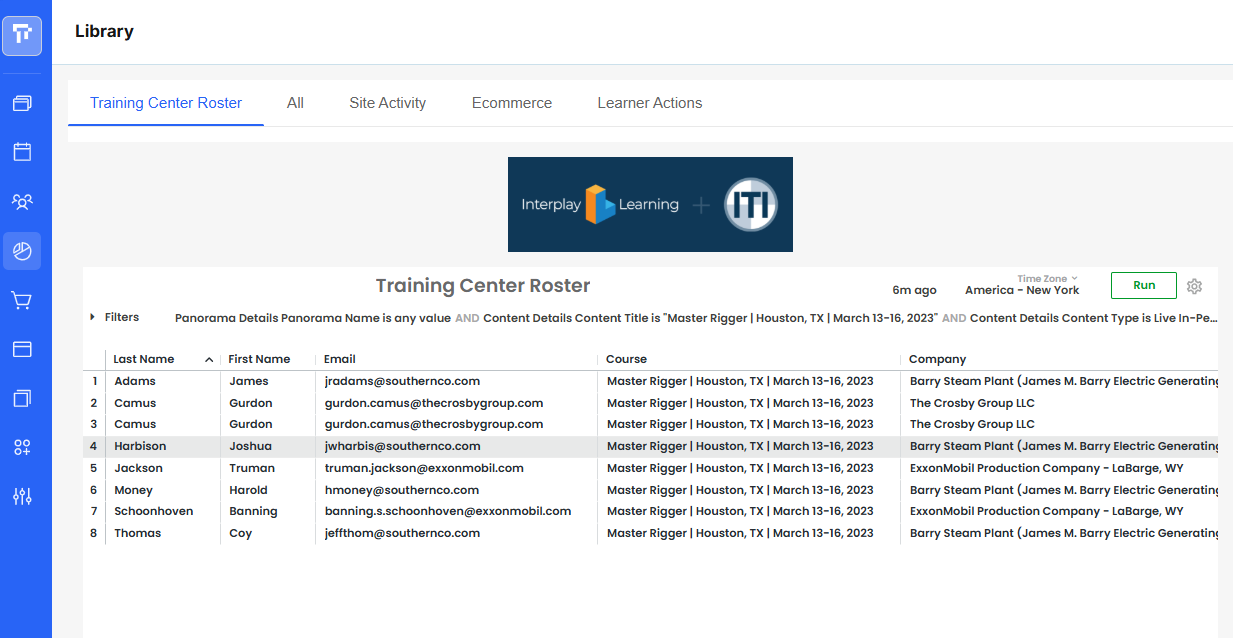Select first name 'Coy'
The image size is (1233, 638).
pyautogui.click(x=239, y=533)
